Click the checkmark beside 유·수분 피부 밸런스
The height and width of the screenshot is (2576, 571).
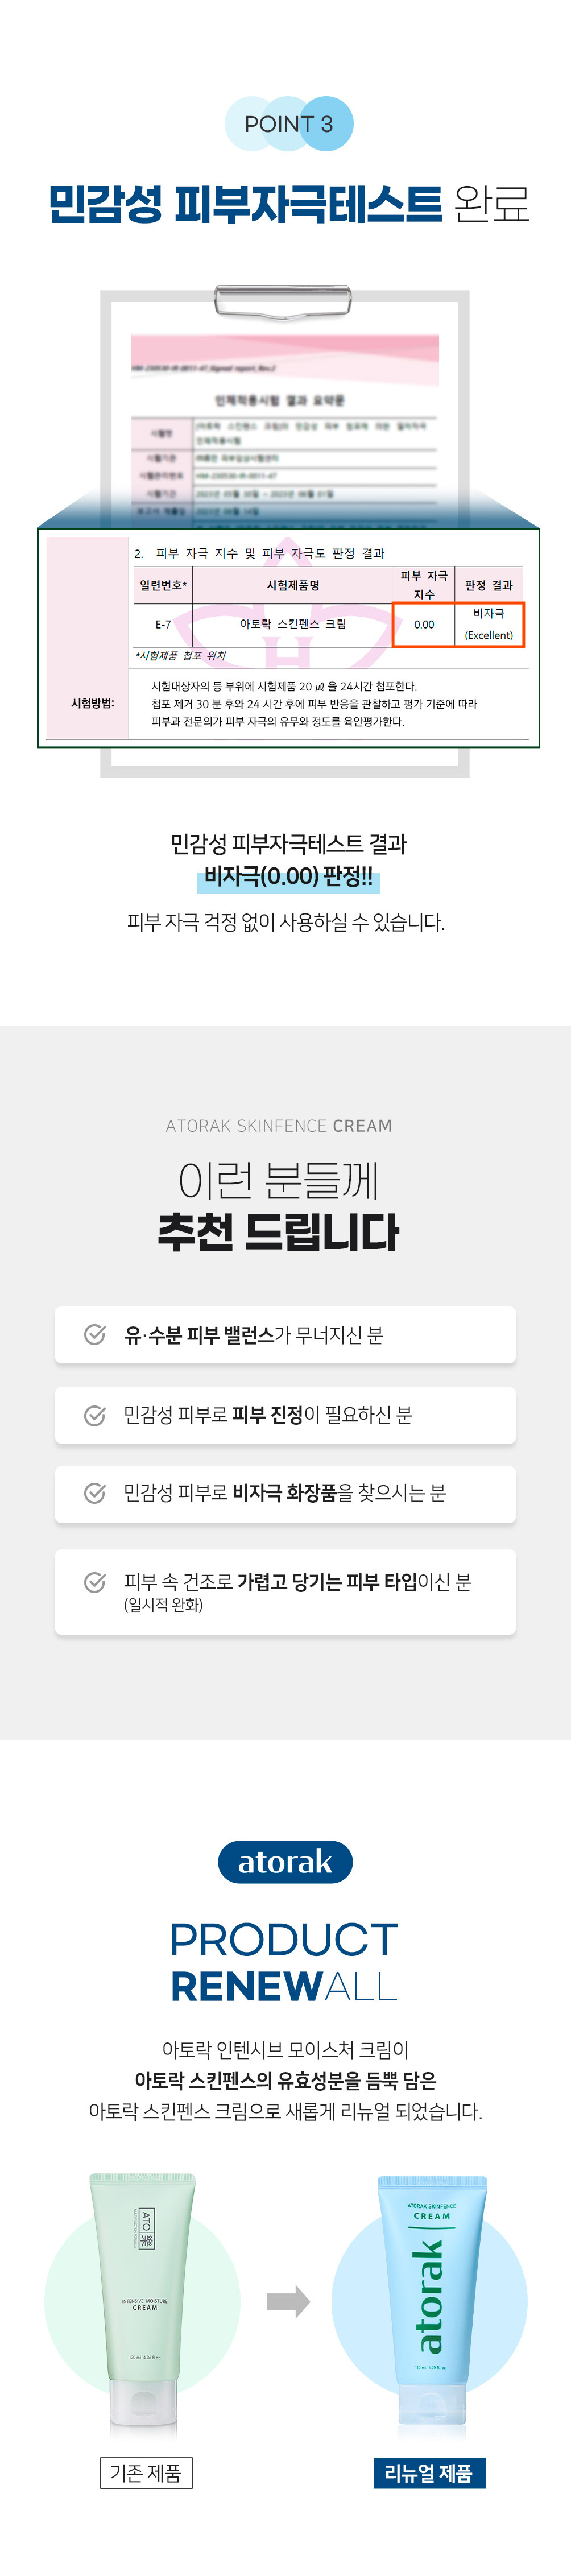tap(95, 1335)
